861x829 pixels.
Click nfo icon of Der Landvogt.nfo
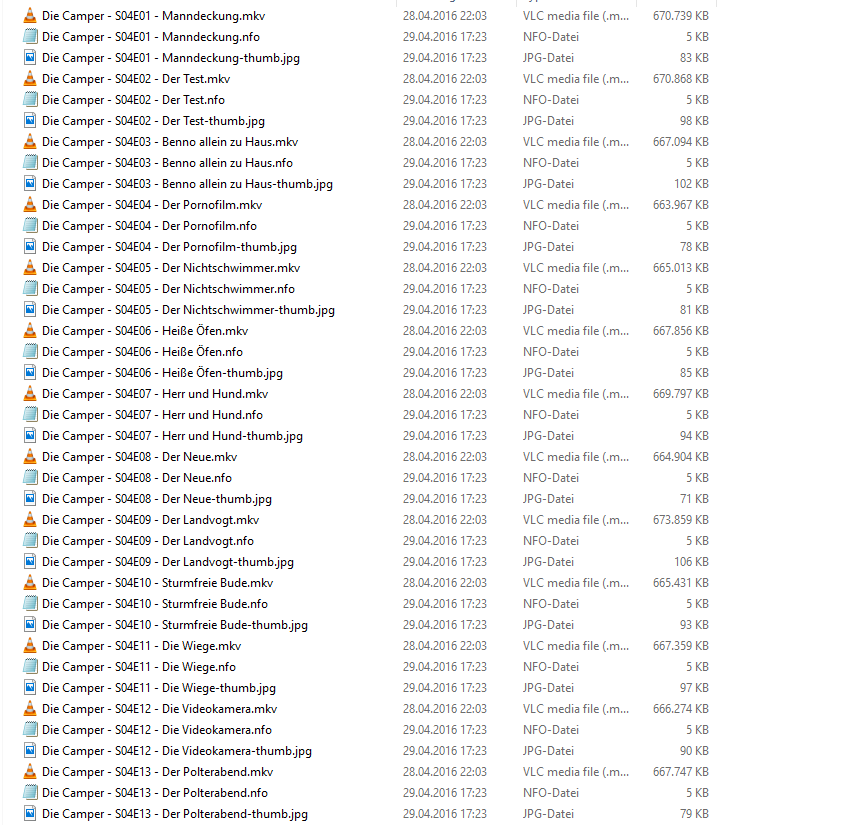click(30, 541)
